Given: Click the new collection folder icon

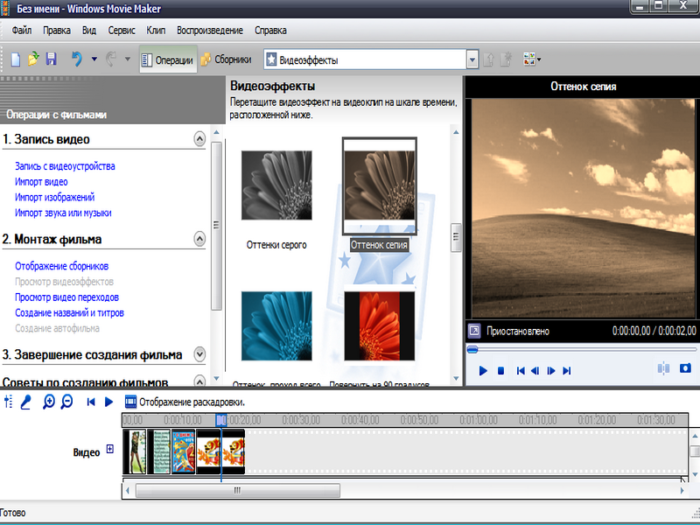Looking at the screenshot, I should tap(506, 59).
